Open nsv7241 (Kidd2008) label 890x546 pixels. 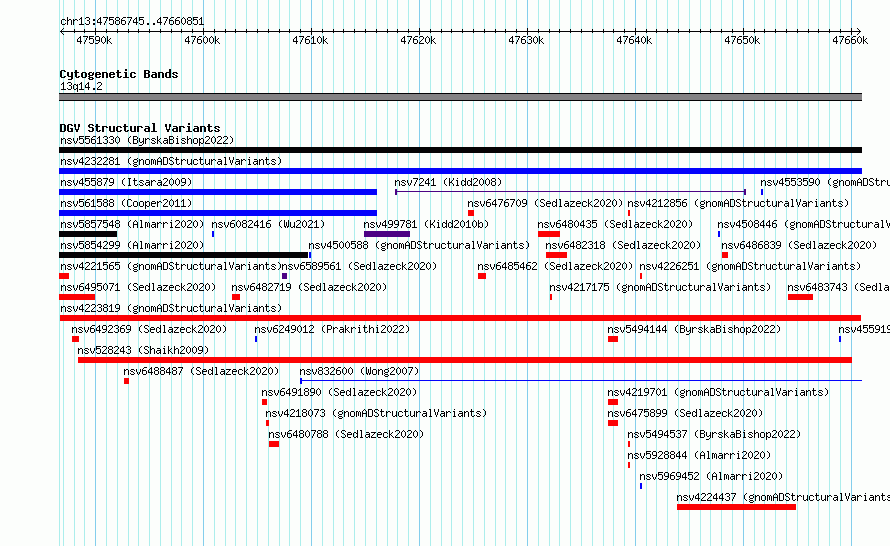coord(448,182)
